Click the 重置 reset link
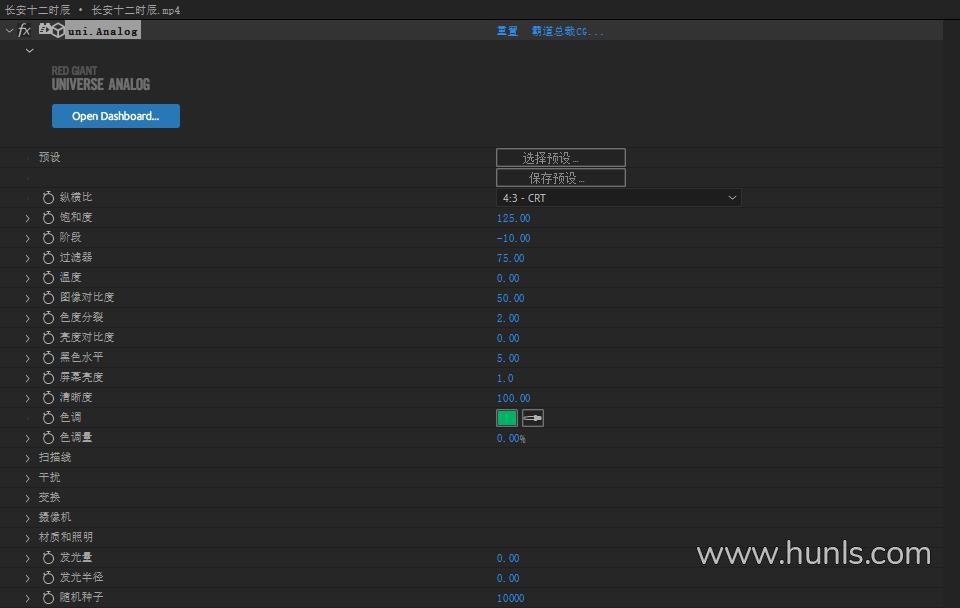Viewport: 960px width, 608px height. pyautogui.click(x=507, y=31)
